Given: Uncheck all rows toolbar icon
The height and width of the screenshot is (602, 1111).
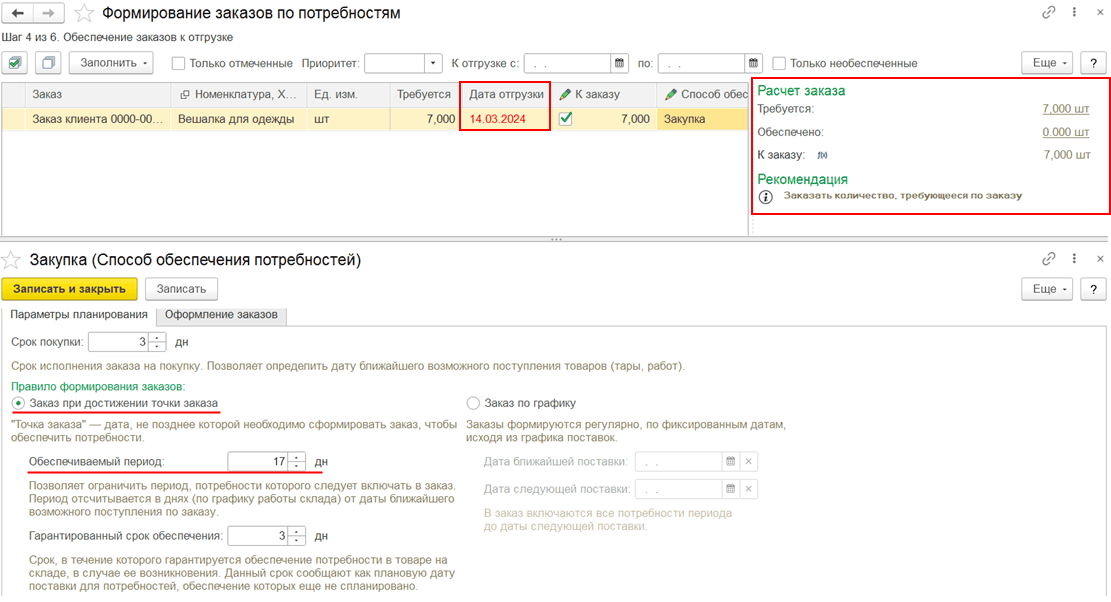Looking at the screenshot, I should [x=47, y=63].
